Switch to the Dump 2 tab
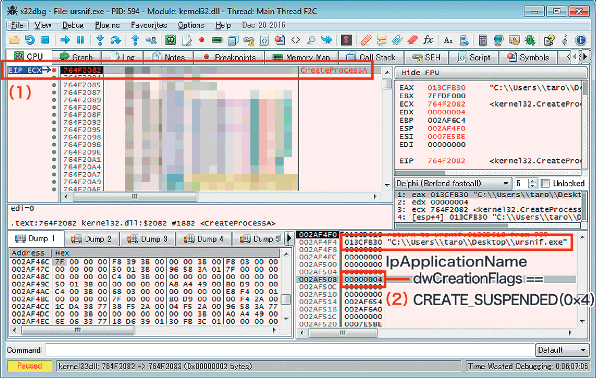The width and height of the screenshot is (596, 378). click(92, 239)
